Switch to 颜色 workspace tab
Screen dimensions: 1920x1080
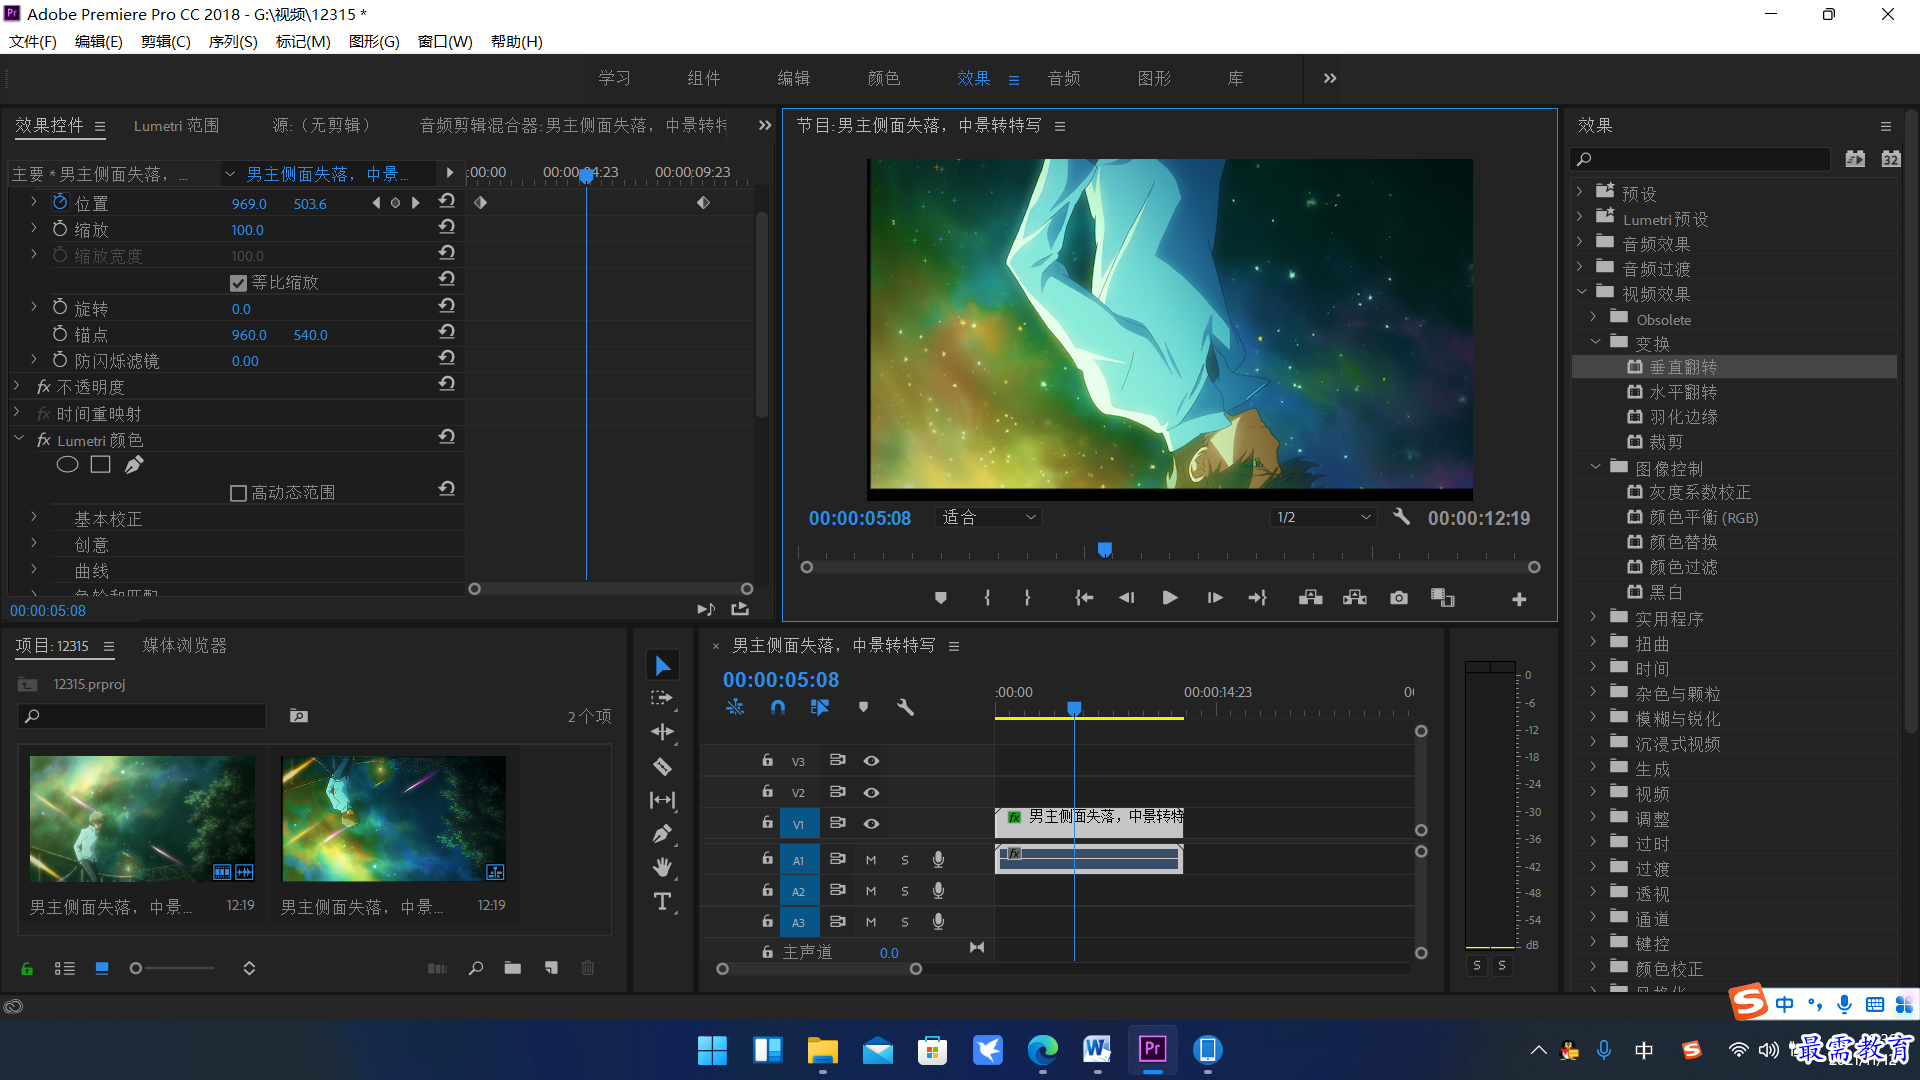(x=884, y=78)
